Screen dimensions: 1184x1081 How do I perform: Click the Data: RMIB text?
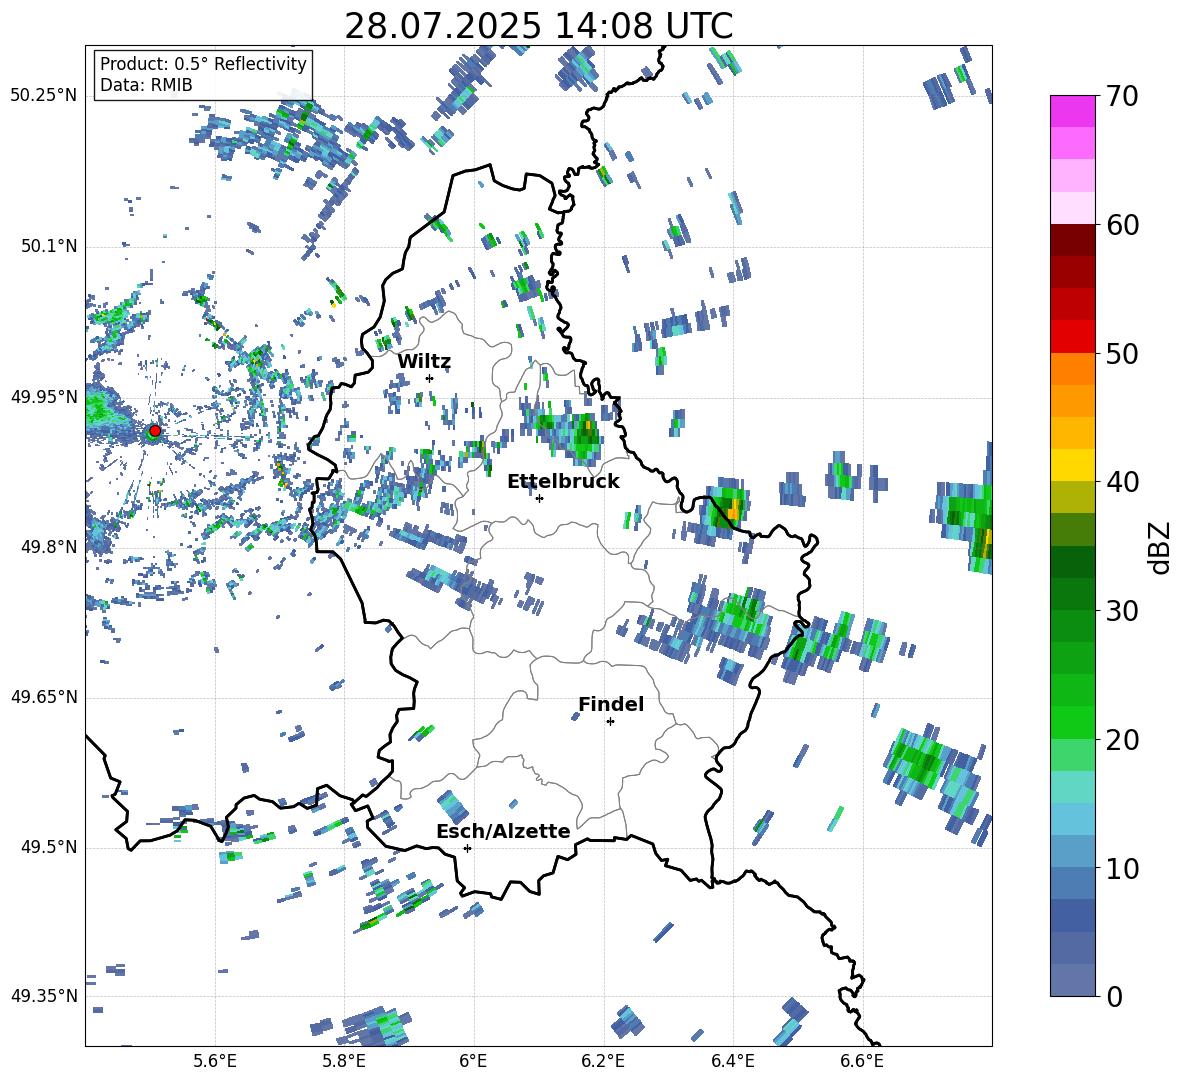pyautogui.click(x=146, y=85)
